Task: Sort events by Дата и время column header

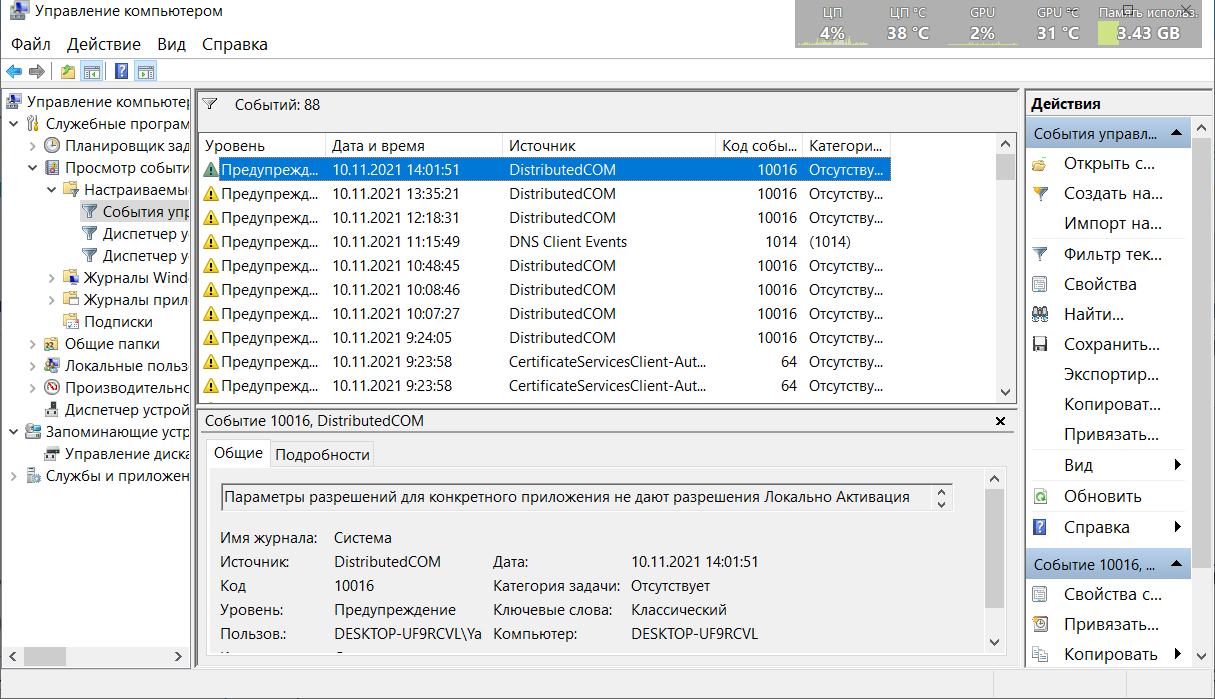Action: click(414, 146)
